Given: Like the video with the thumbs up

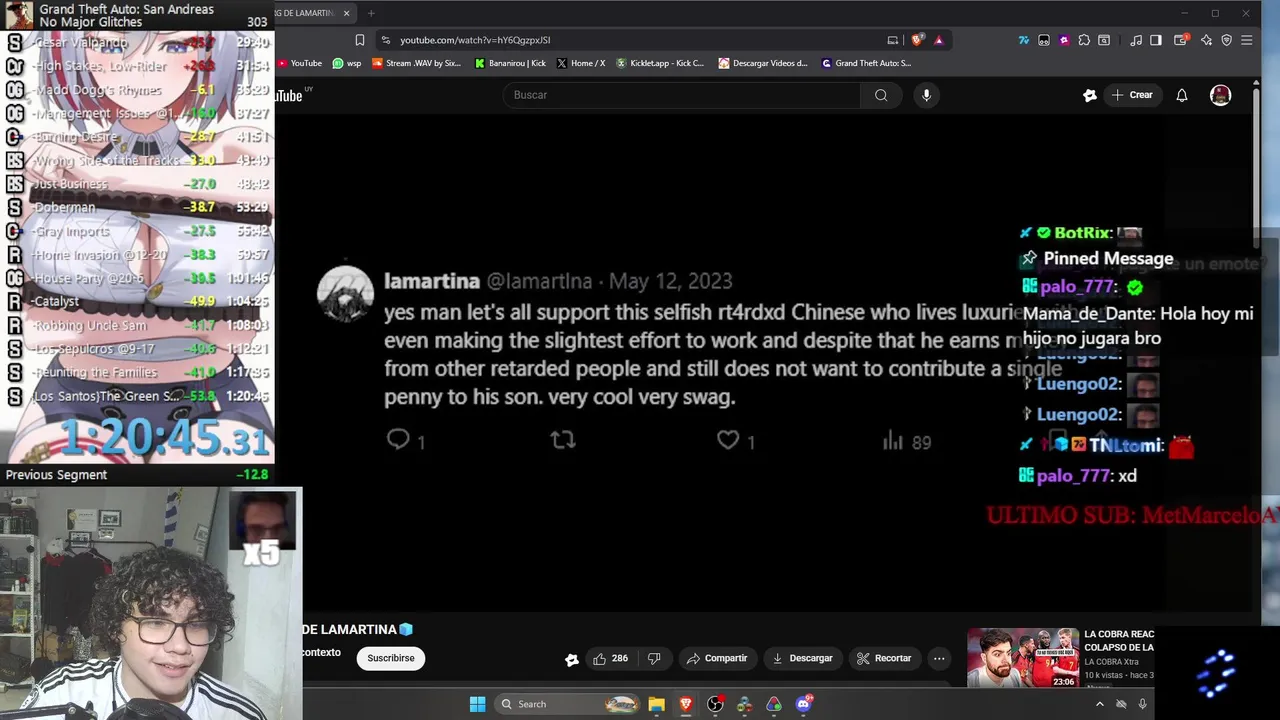Looking at the screenshot, I should [x=610, y=658].
